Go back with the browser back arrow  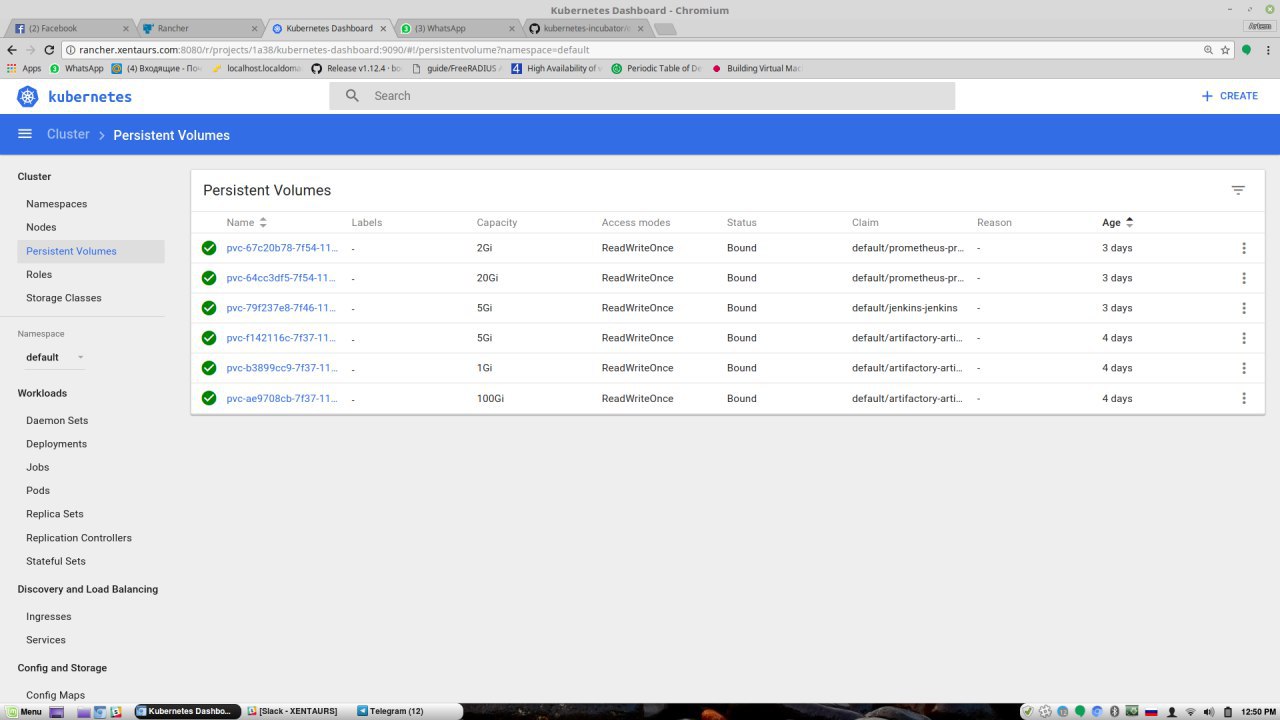click(x=12, y=50)
